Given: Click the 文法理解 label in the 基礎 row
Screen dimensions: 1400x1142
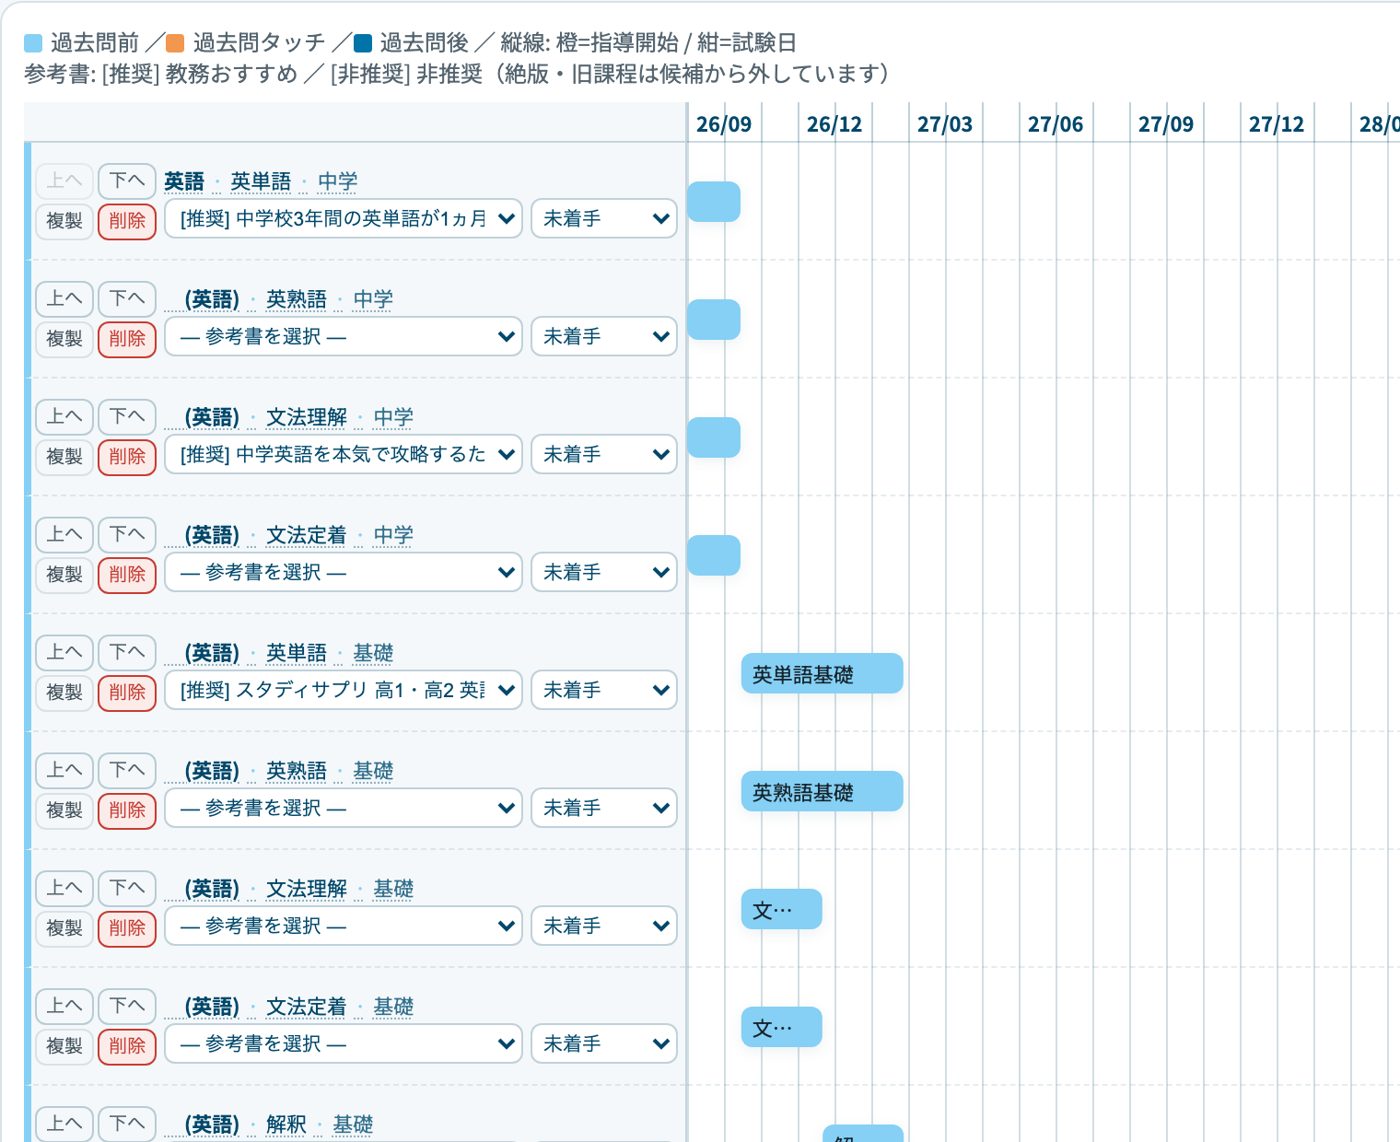Looking at the screenshot, I should [x=306, y=889].
